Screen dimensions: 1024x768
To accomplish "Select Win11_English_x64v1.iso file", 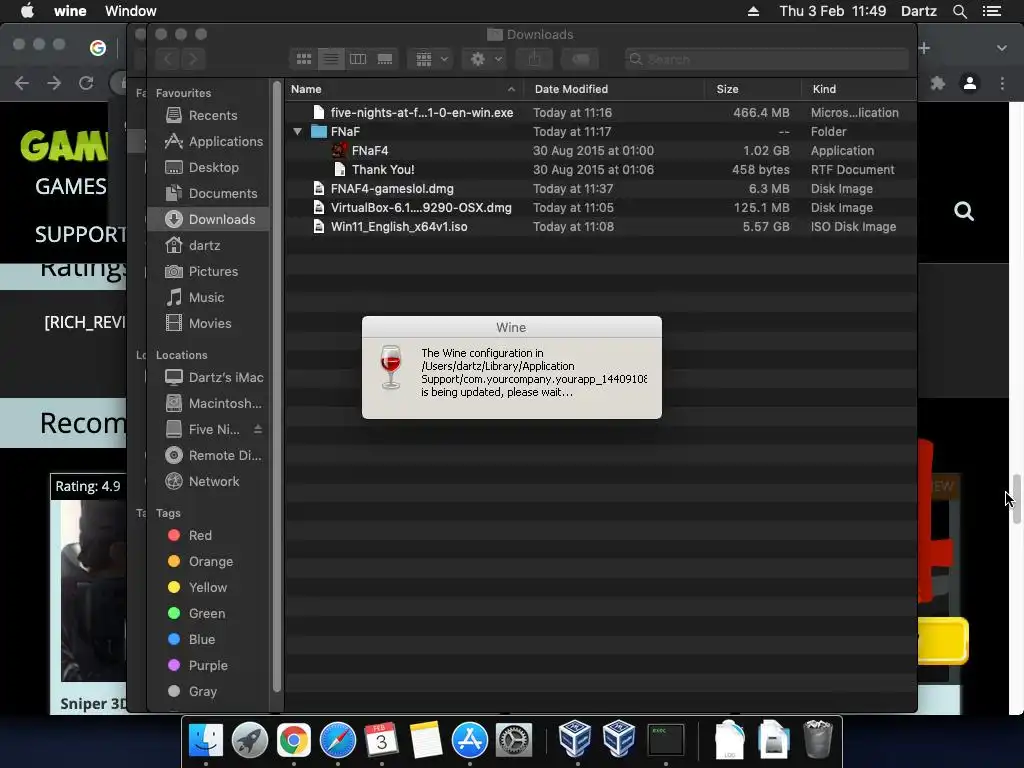I will tap(601, 227).
